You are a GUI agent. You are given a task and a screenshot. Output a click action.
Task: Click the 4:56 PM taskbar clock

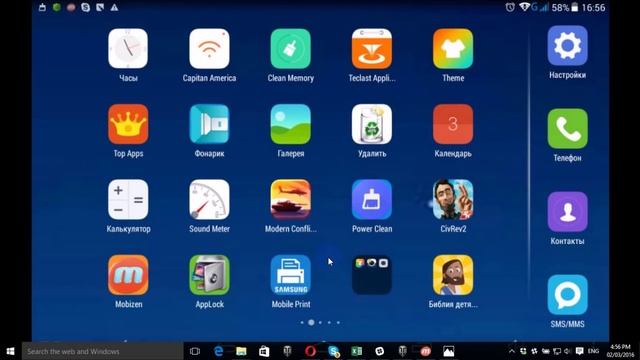pos(620,351)
